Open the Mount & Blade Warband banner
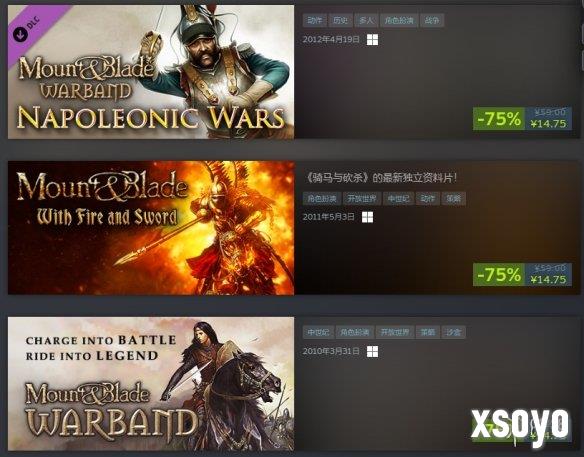Viewport: 584px width, 457px height. pyautogui.click(x=151, y=384)
